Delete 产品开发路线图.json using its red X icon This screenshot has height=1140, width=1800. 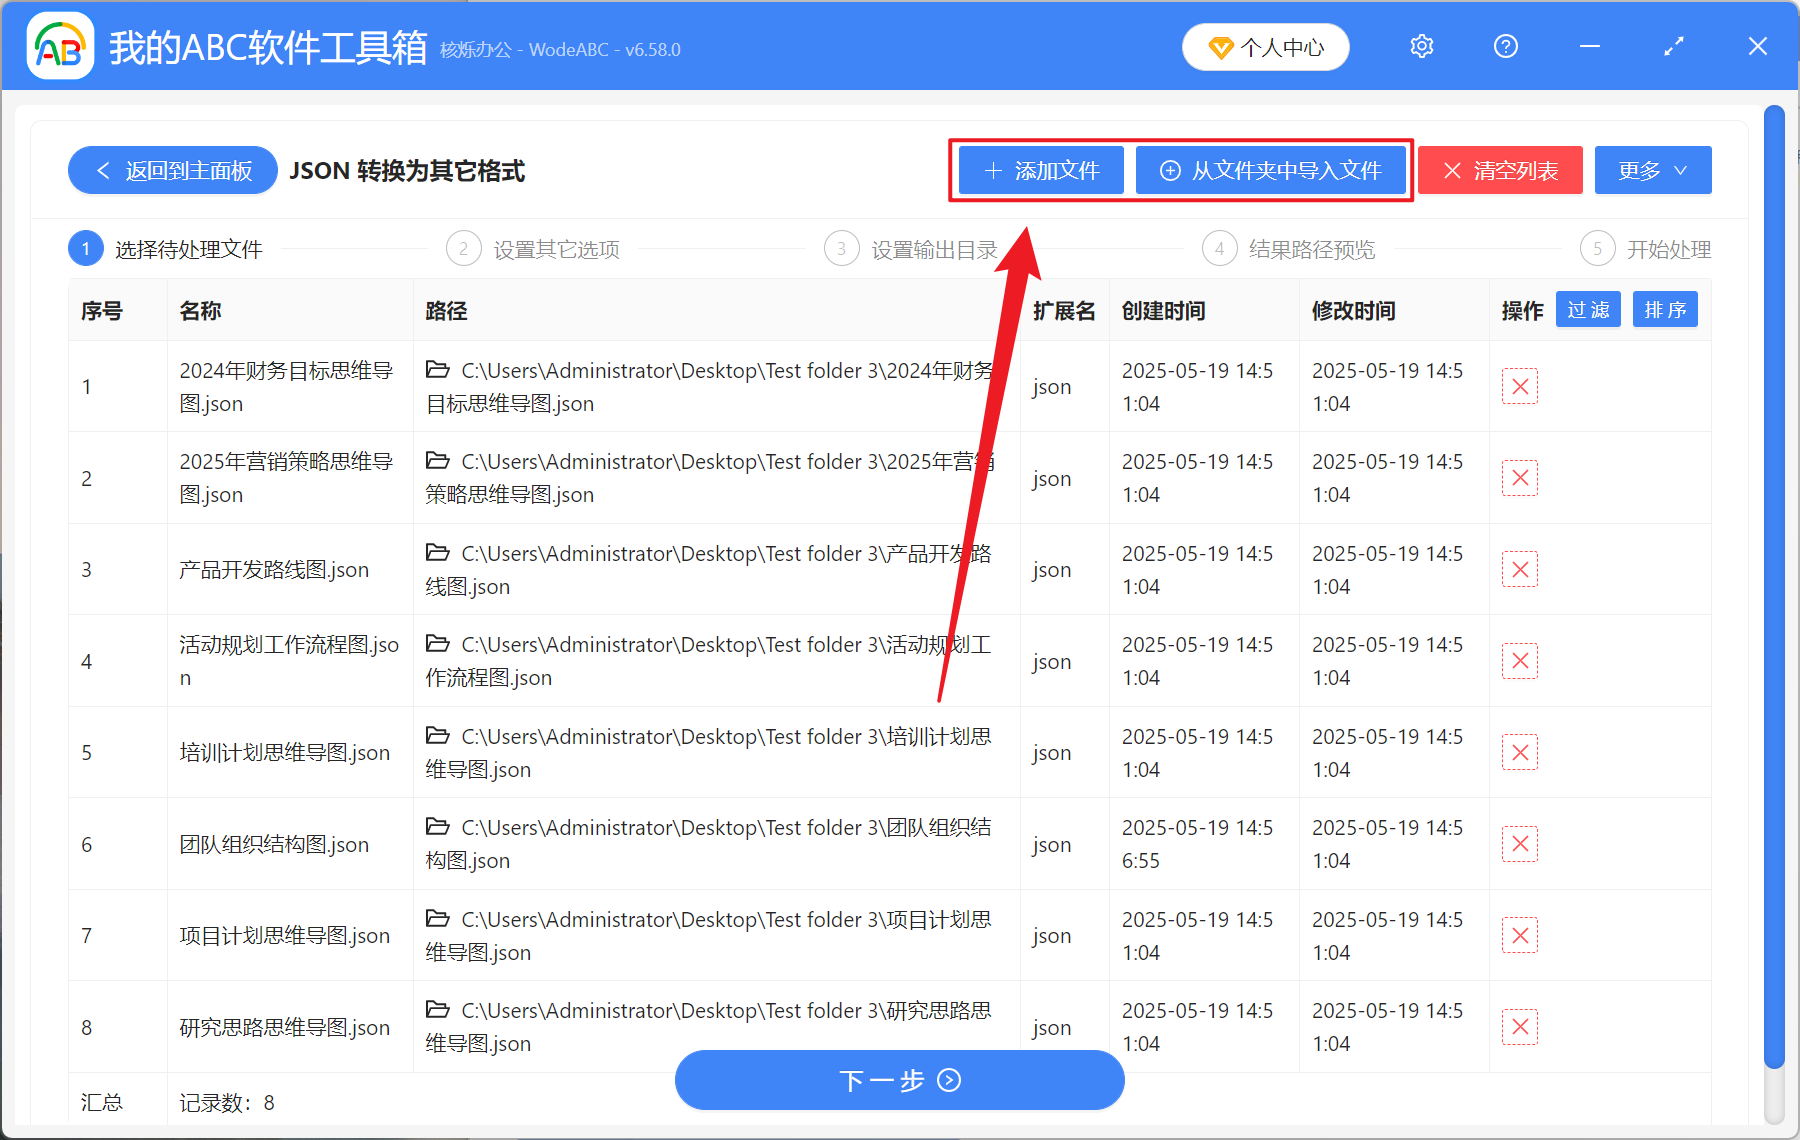tap(1519, 568)
